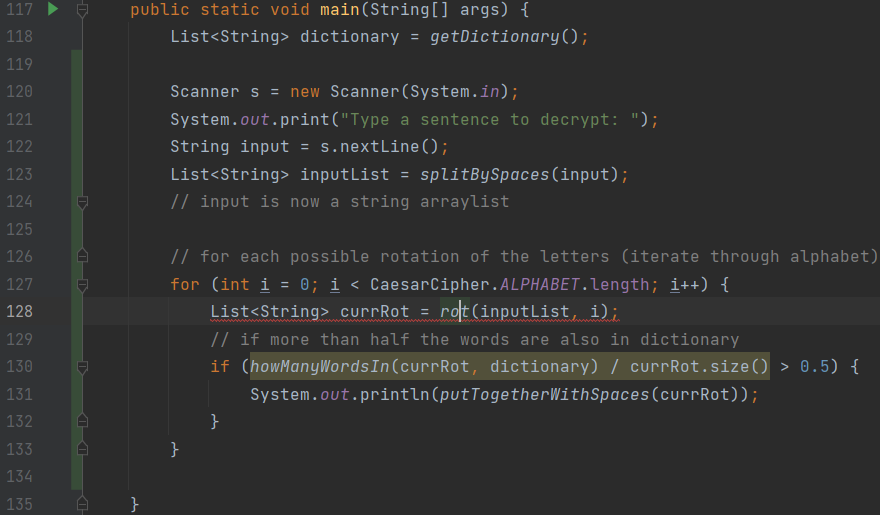This screenshot has height=515, width=880.
Task: Click the fold end marker at line 135
Action: click(x=82, y=504)
